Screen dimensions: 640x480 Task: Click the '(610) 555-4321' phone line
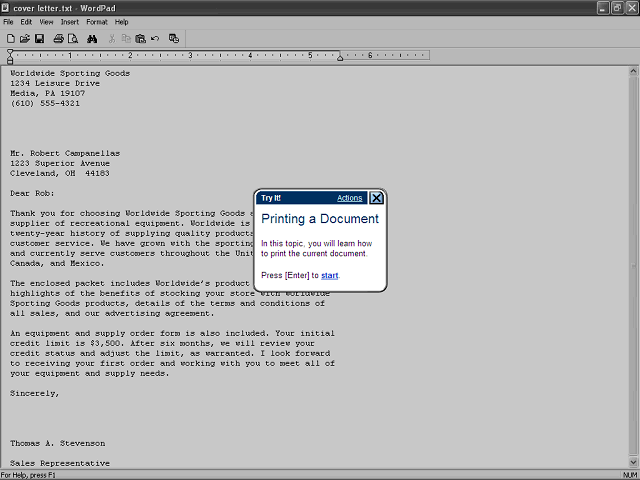(45, 103)
